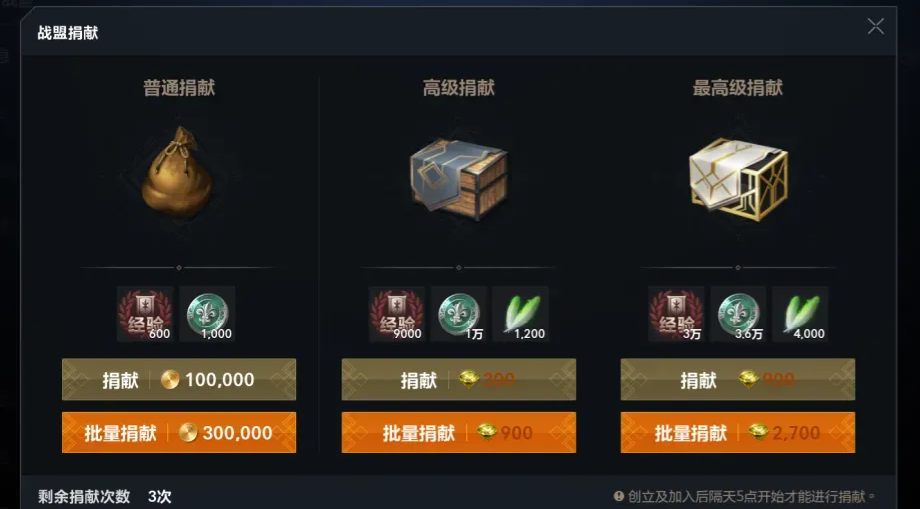This screenshot has height=509, width=920.
Task: Close the 战盟捐献 dialog
Action: click(875, 26)
